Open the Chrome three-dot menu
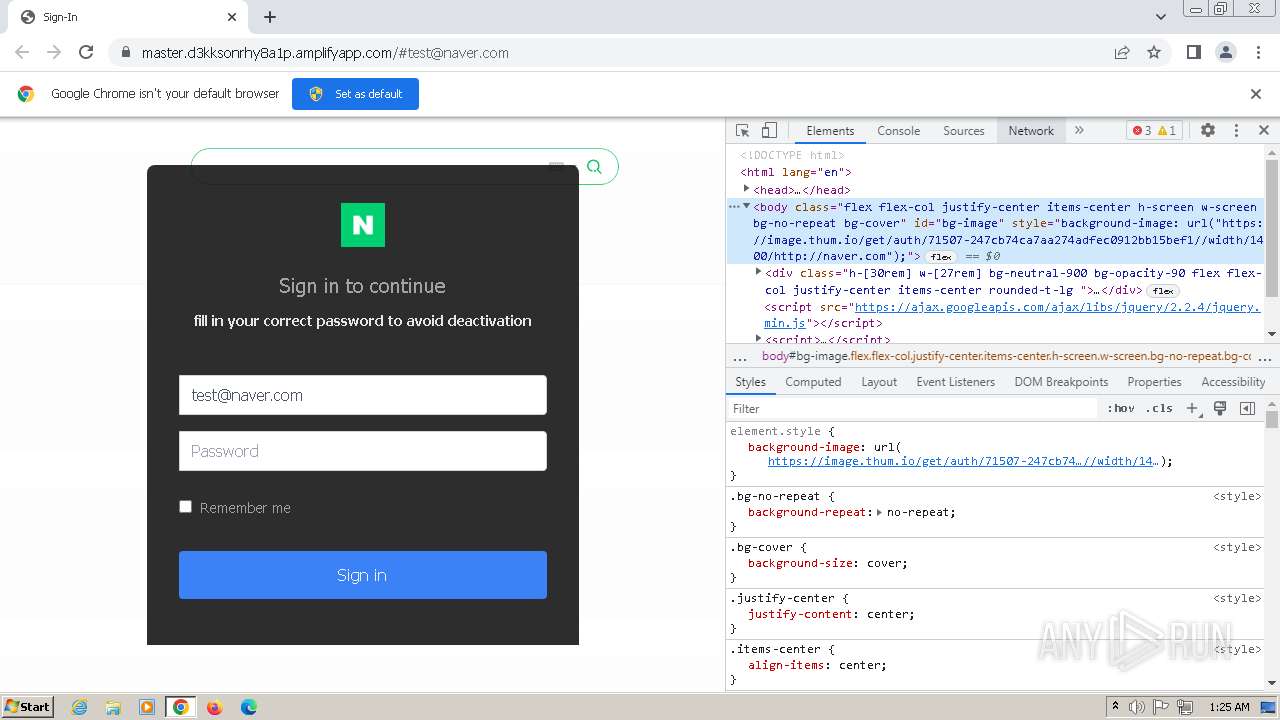This screenshot has height=720, width=1280. pos(1258,53)
